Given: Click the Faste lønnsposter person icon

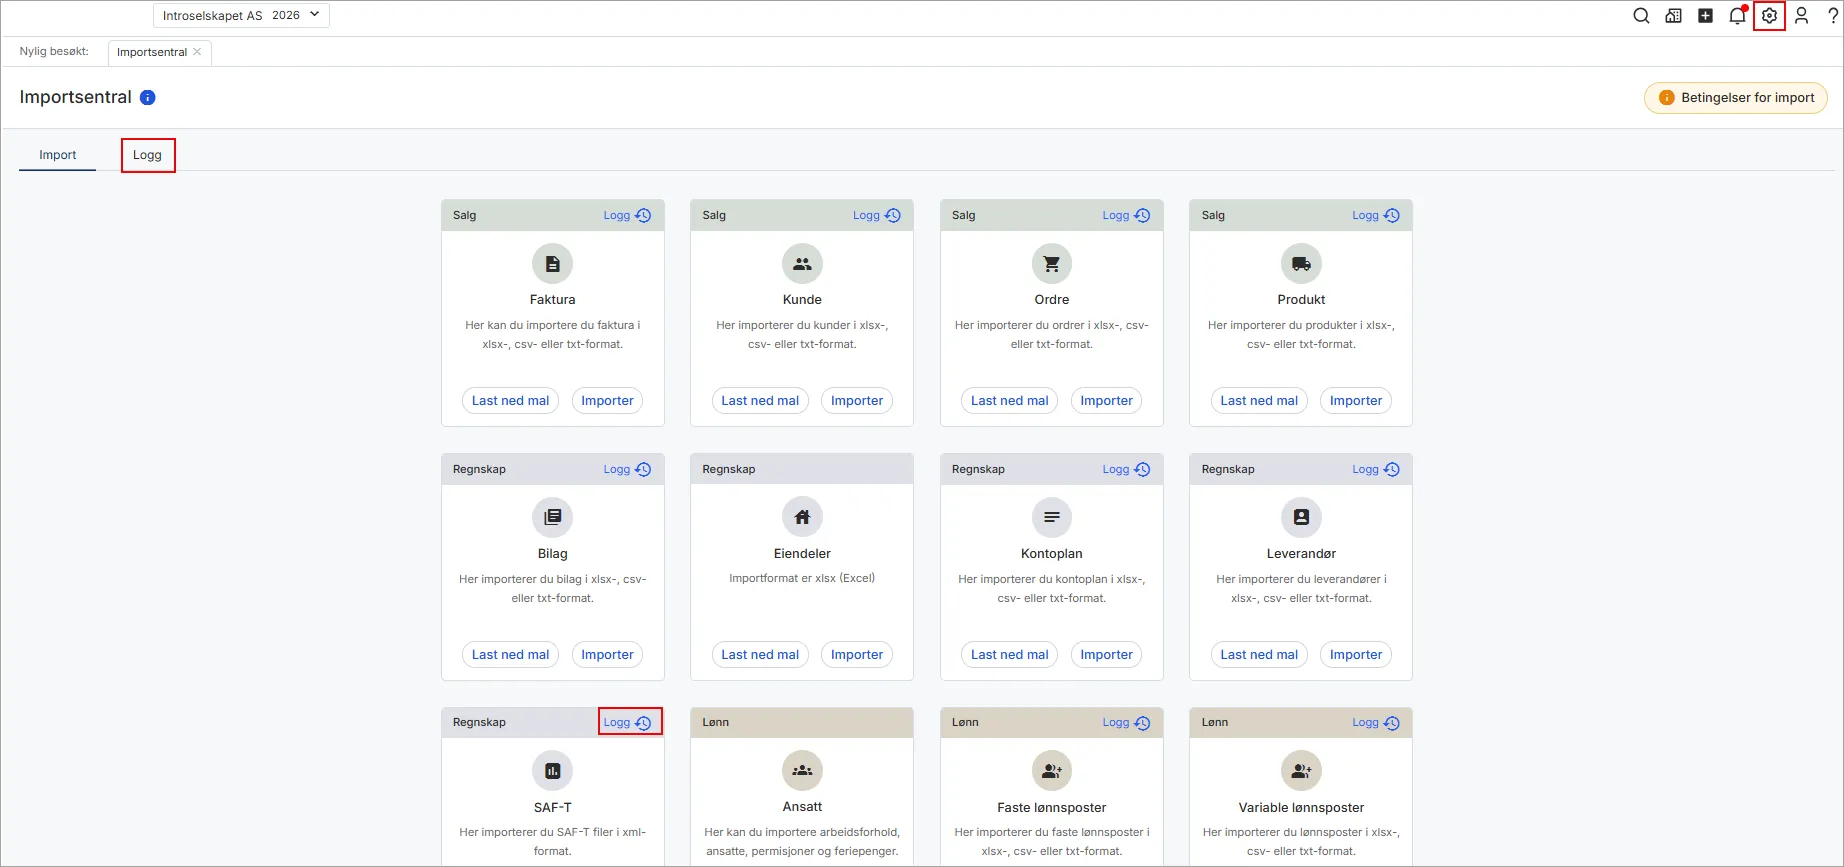Looking at the screenshot, I should (1052, 771).
